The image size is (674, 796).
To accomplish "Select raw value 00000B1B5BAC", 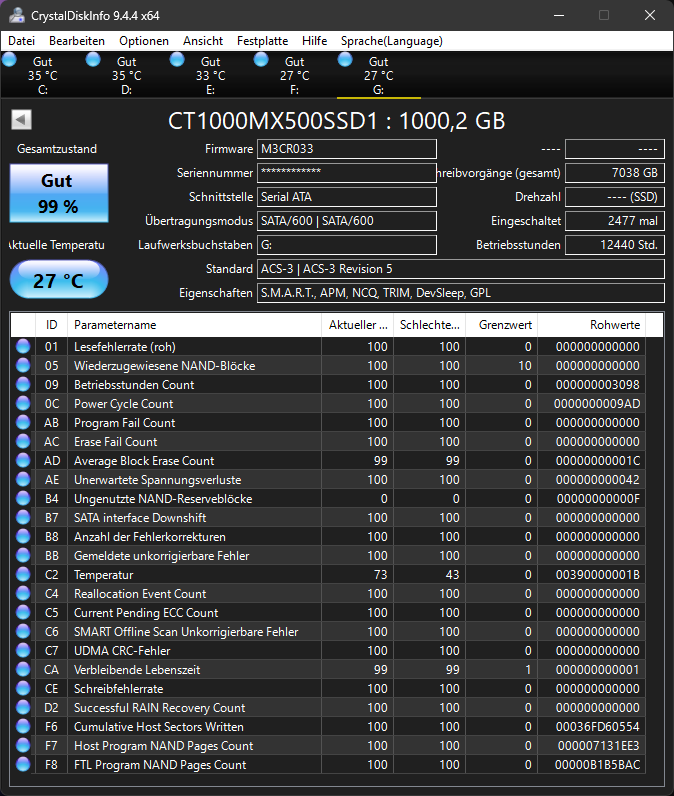I will click(597, 765).
